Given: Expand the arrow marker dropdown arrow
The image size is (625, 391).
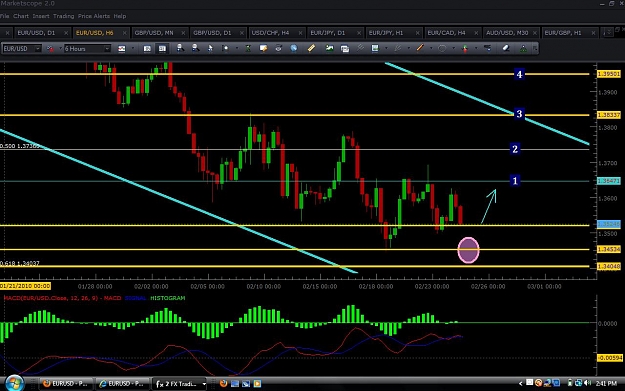Looking at the screenshot, I should [476, 49].
